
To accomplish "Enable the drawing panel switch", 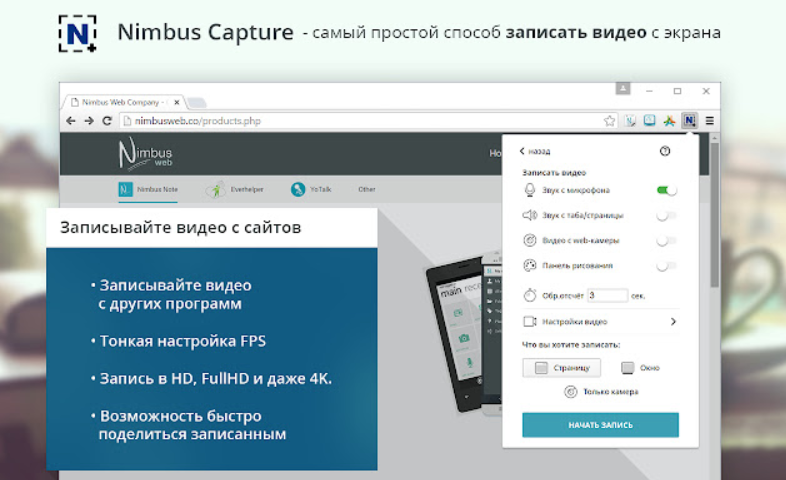I will pyautogui.click(x=667, y=266).
